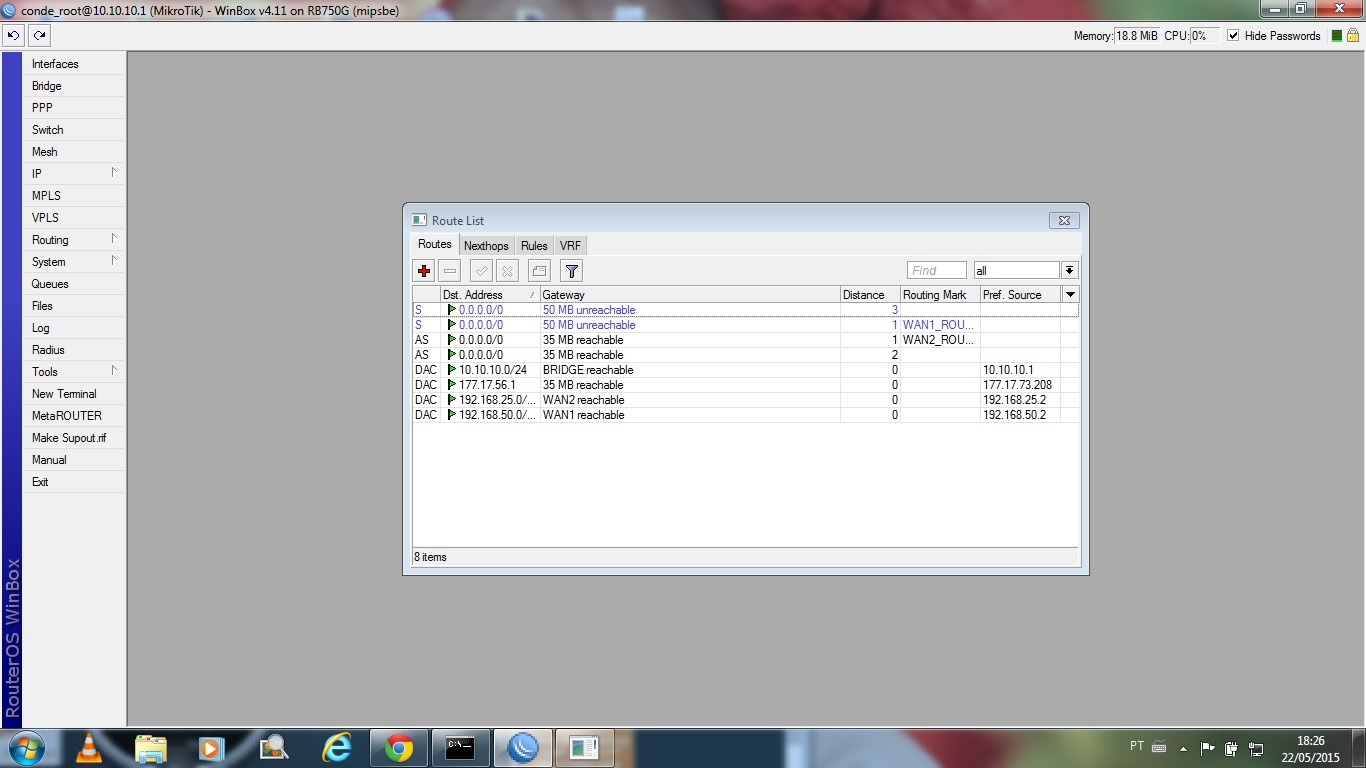Launch VLC media player from the taskbar

click(89, 748)
